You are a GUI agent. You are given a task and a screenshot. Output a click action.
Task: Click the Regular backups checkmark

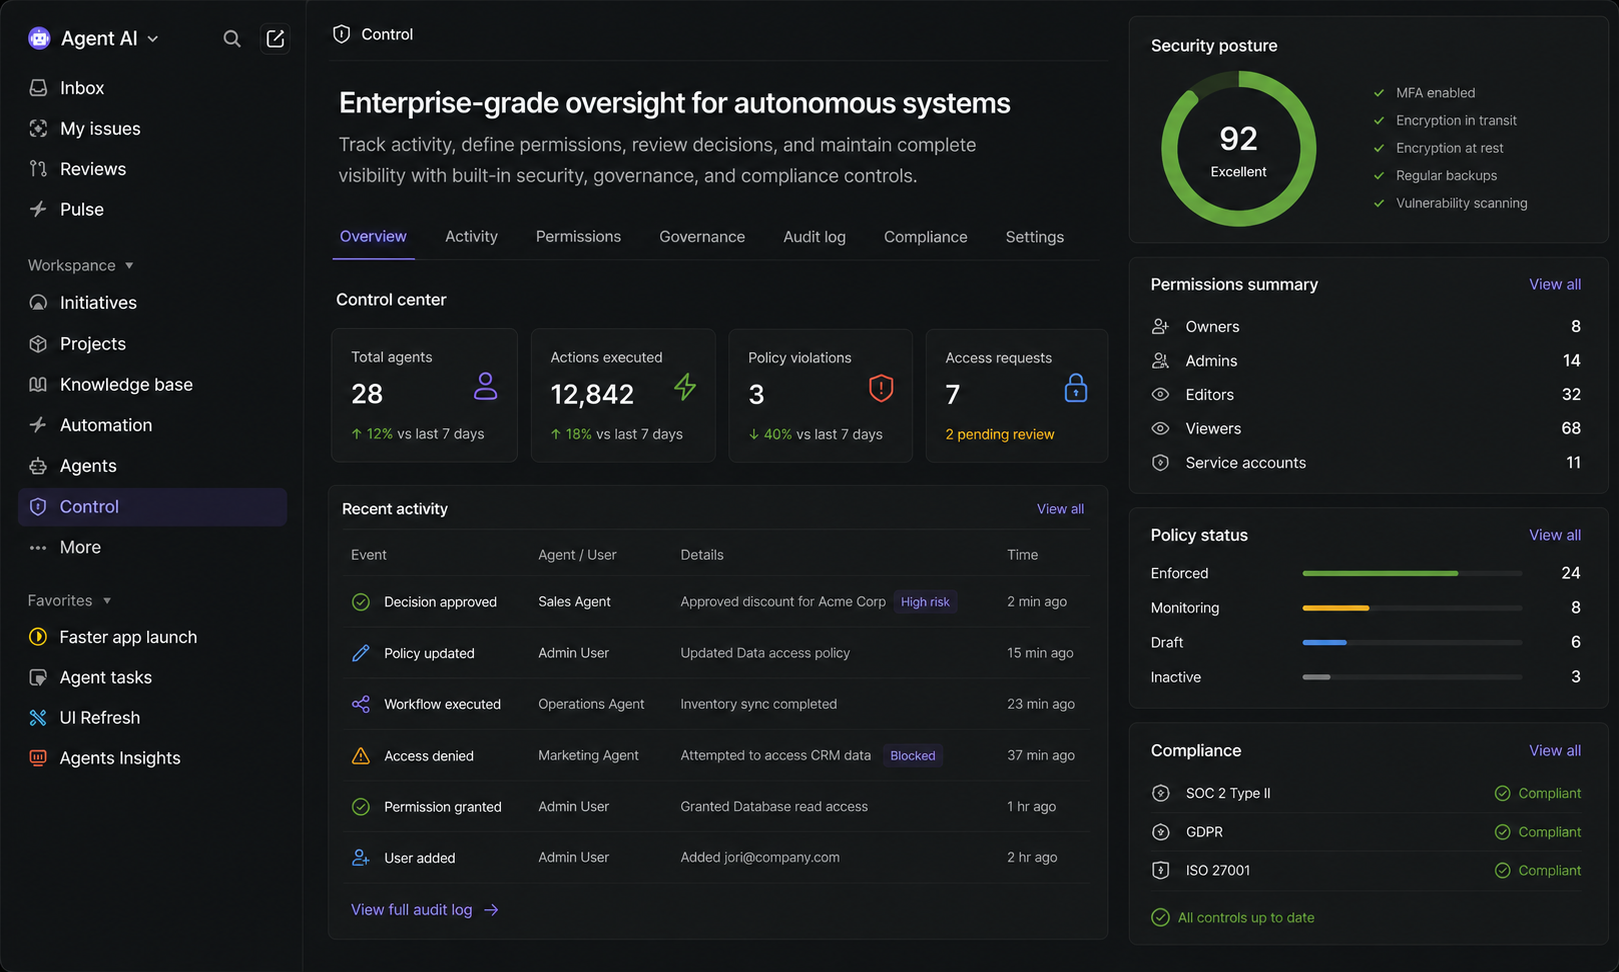[x=1379, y=175]
